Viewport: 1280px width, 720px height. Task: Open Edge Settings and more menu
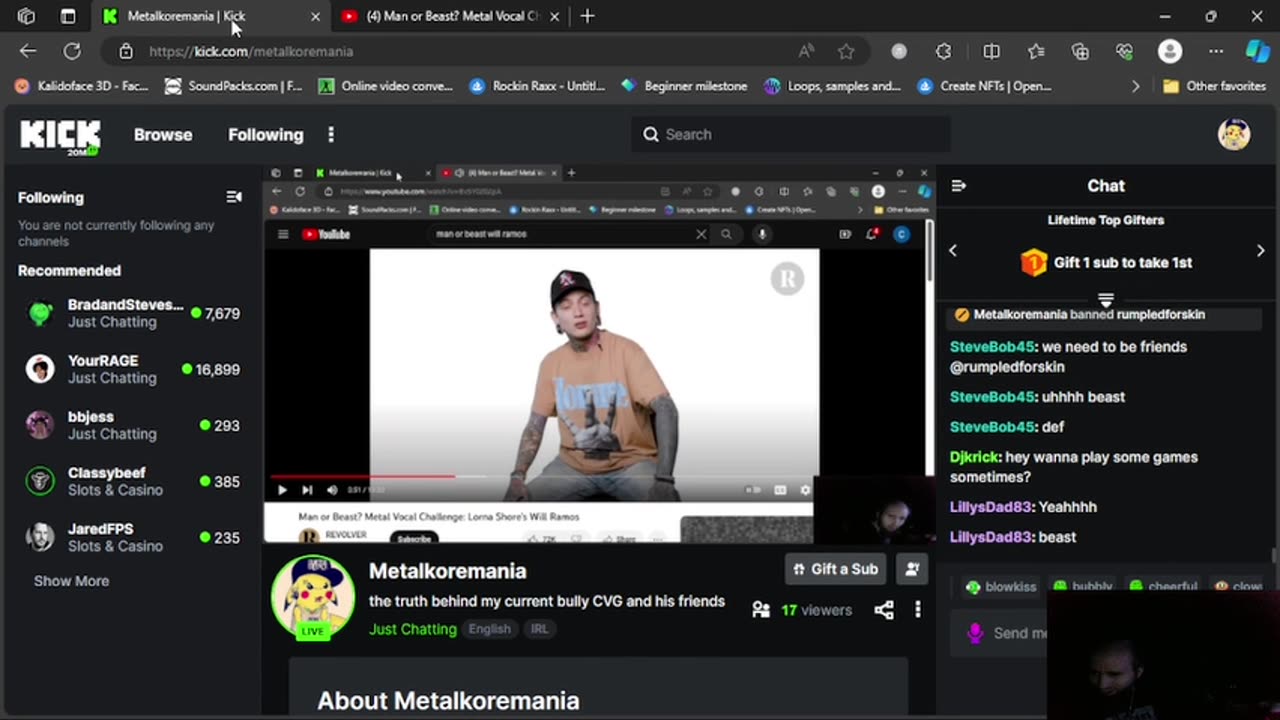1215,51
